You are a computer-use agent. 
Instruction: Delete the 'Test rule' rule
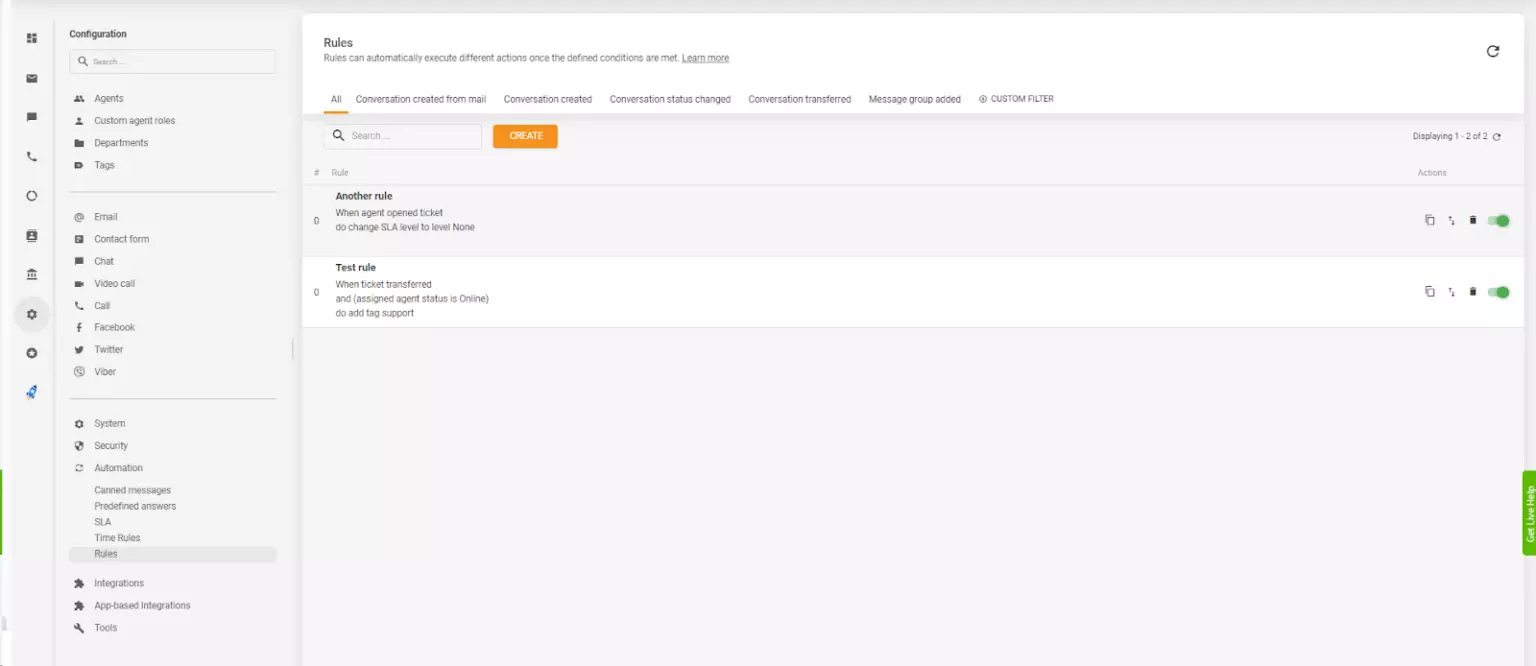click(1472, 292)
